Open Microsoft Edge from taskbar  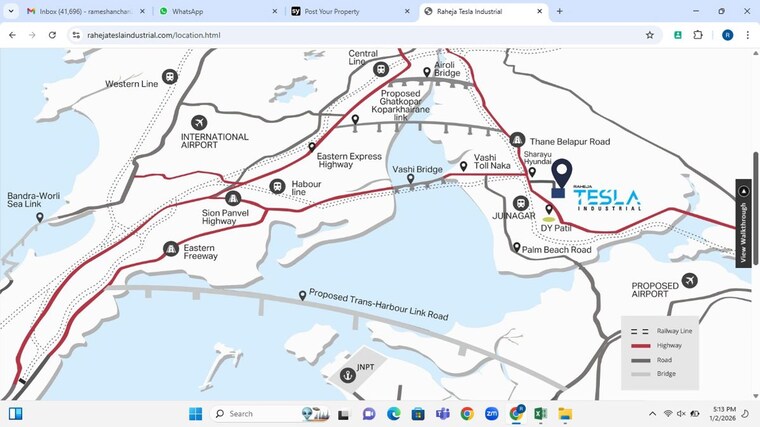tap(394, 413)
